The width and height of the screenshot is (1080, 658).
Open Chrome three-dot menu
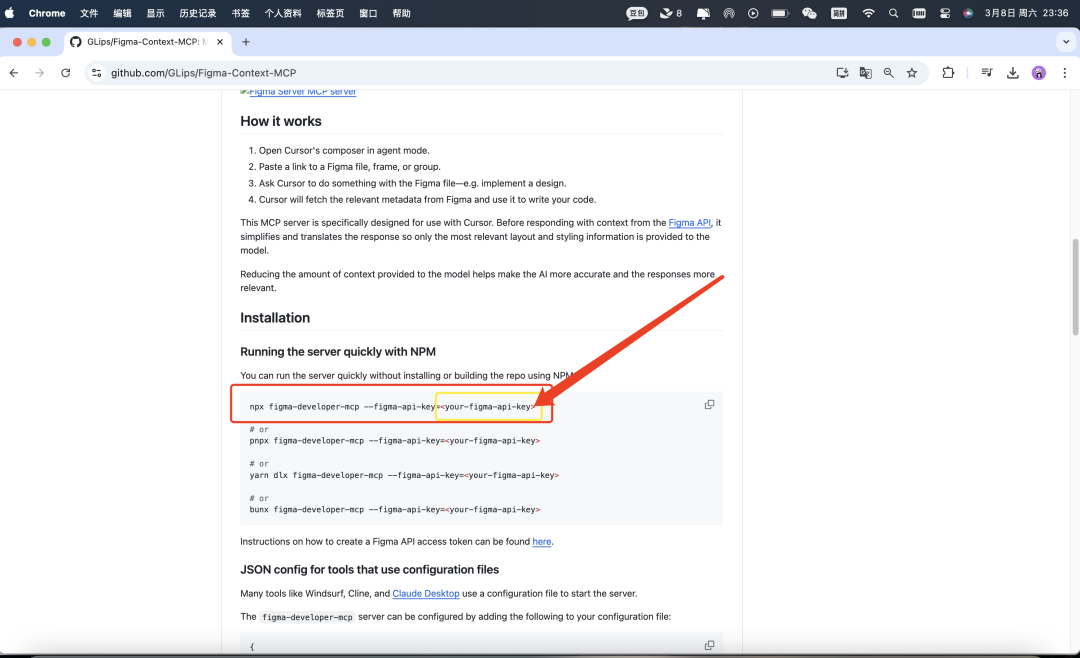pos(1063,73)
